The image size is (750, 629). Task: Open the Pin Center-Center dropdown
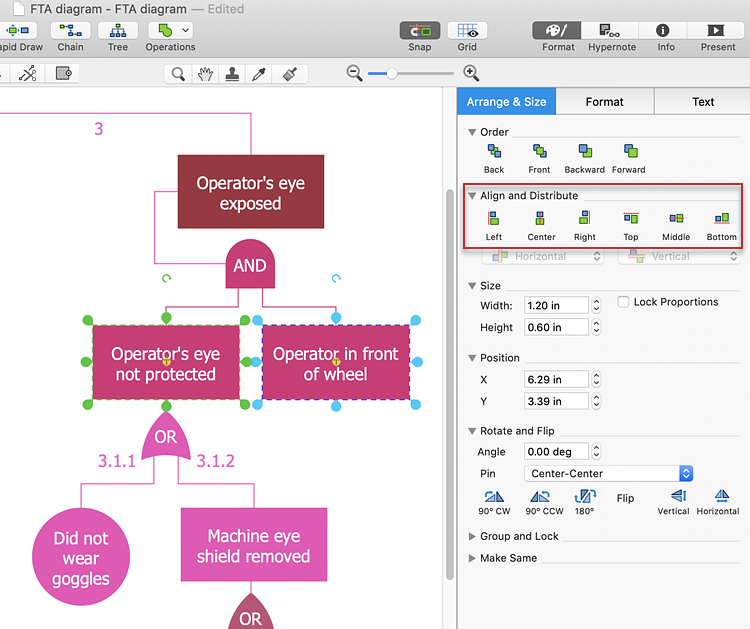[x=608, y=474]
